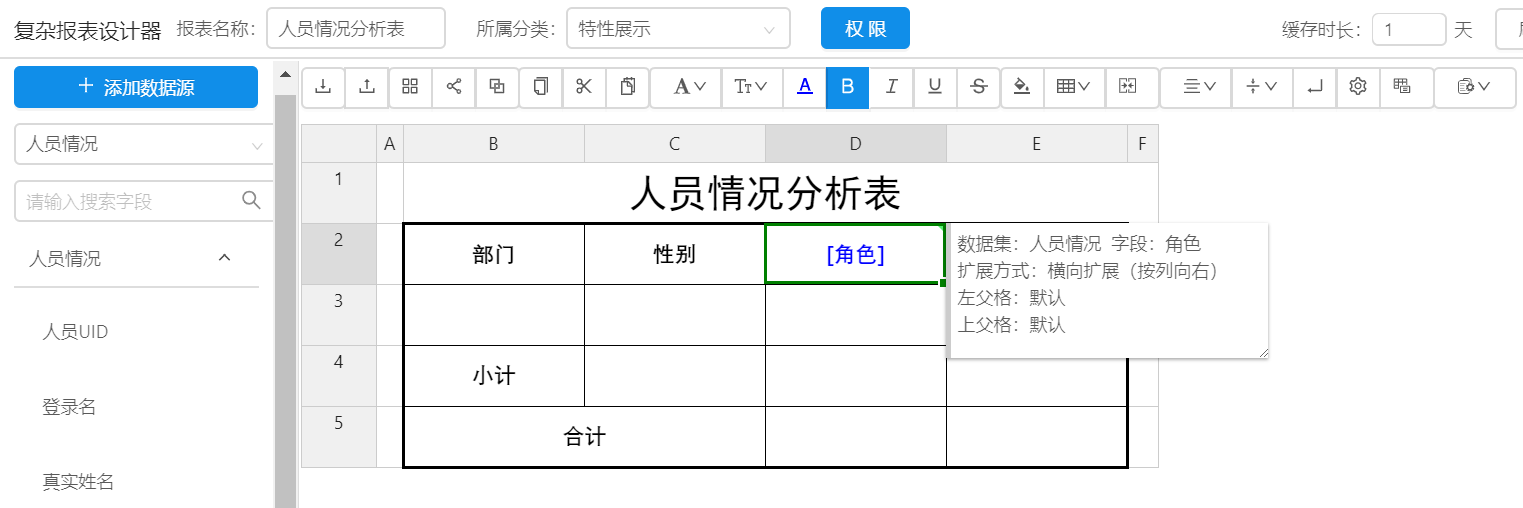Click the search magnifier icon

tap(252, 200)
